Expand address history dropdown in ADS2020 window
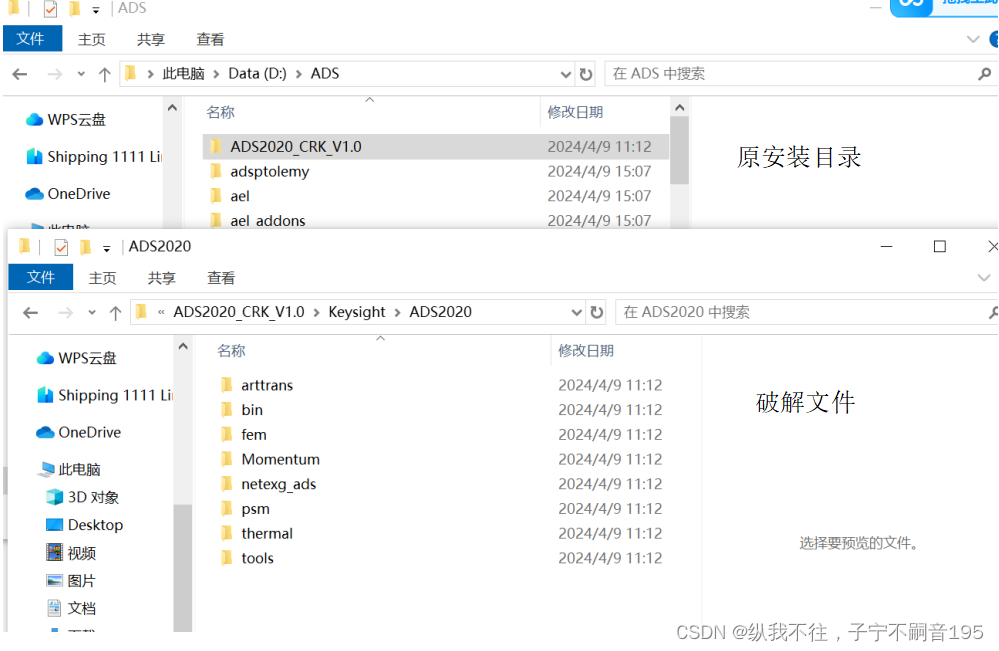 (576, 312)
